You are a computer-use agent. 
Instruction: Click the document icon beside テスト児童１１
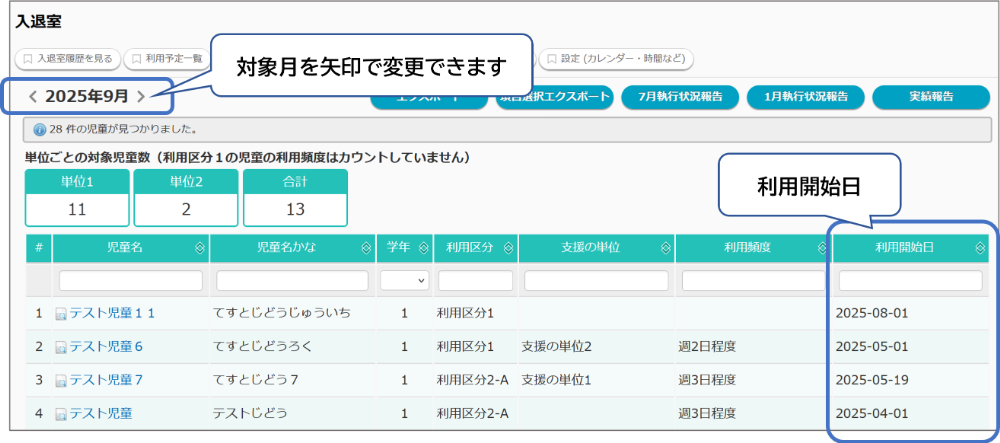coord(61,314)
